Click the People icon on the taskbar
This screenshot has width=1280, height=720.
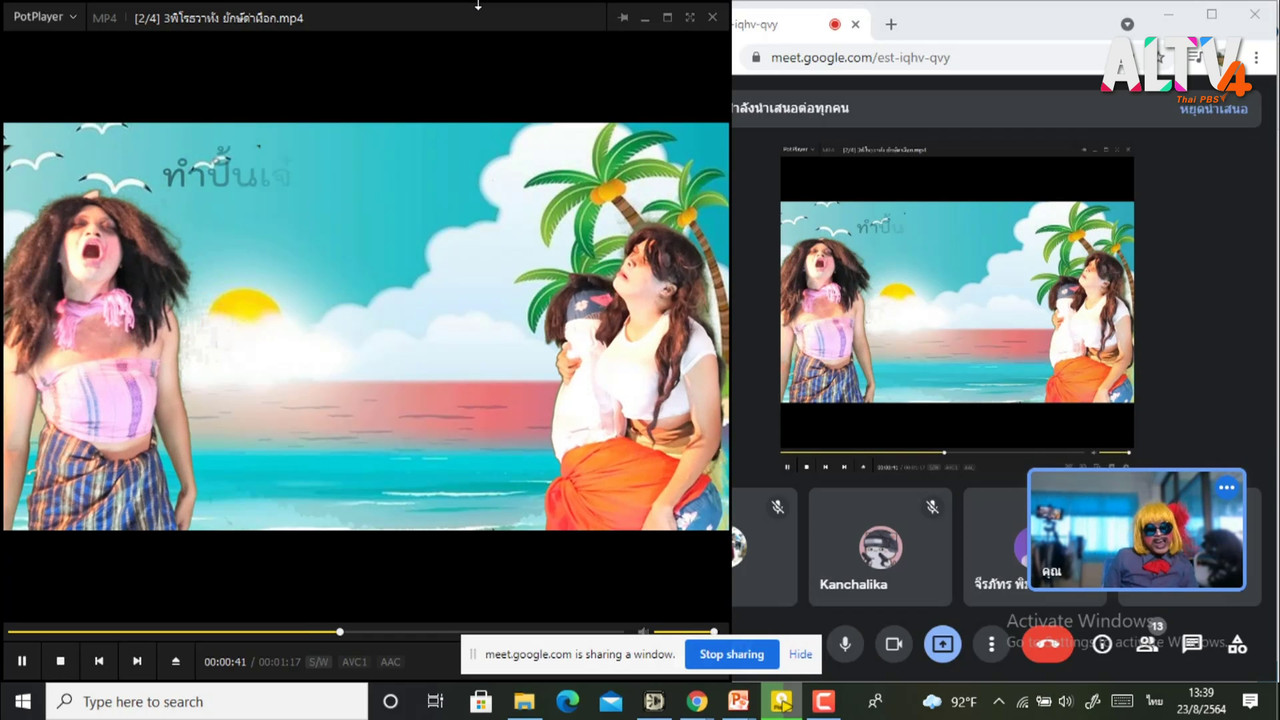click(x=875, y=701)
